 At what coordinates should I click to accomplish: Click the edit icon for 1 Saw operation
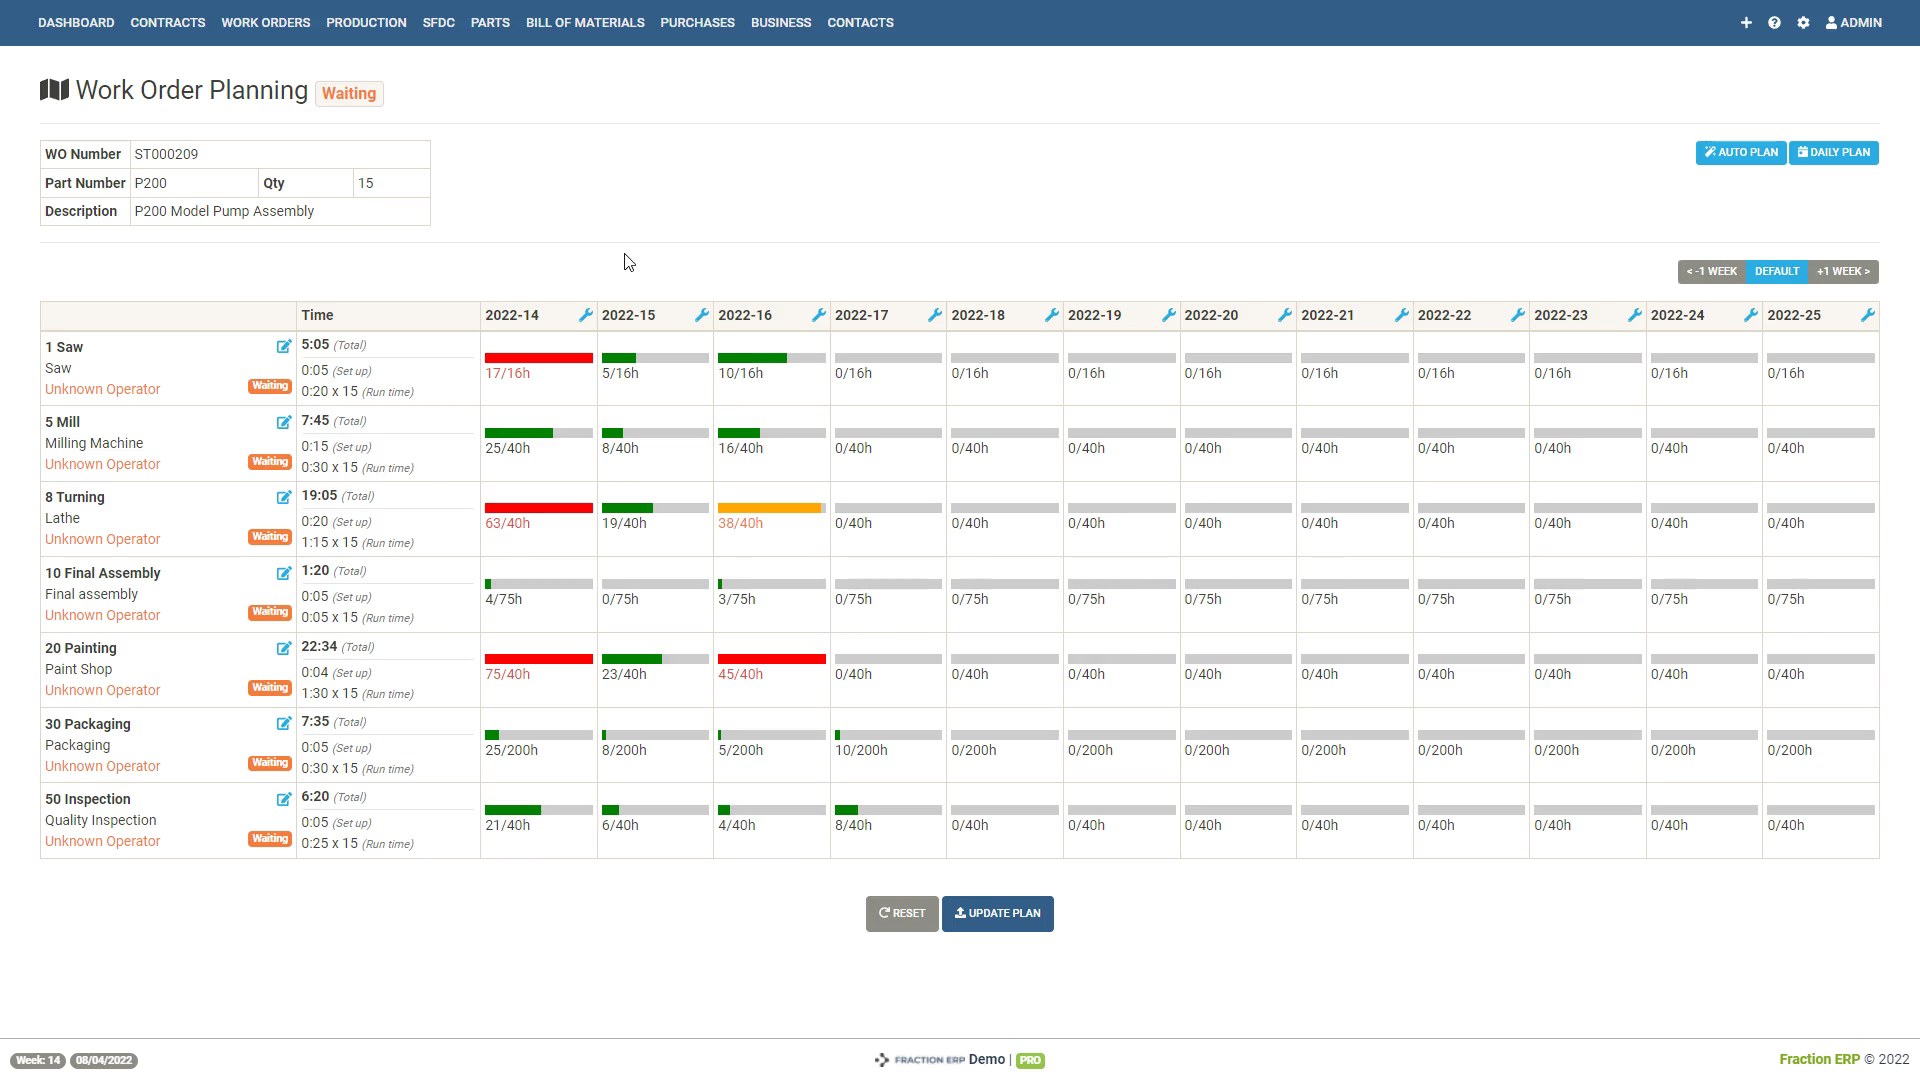284,347
